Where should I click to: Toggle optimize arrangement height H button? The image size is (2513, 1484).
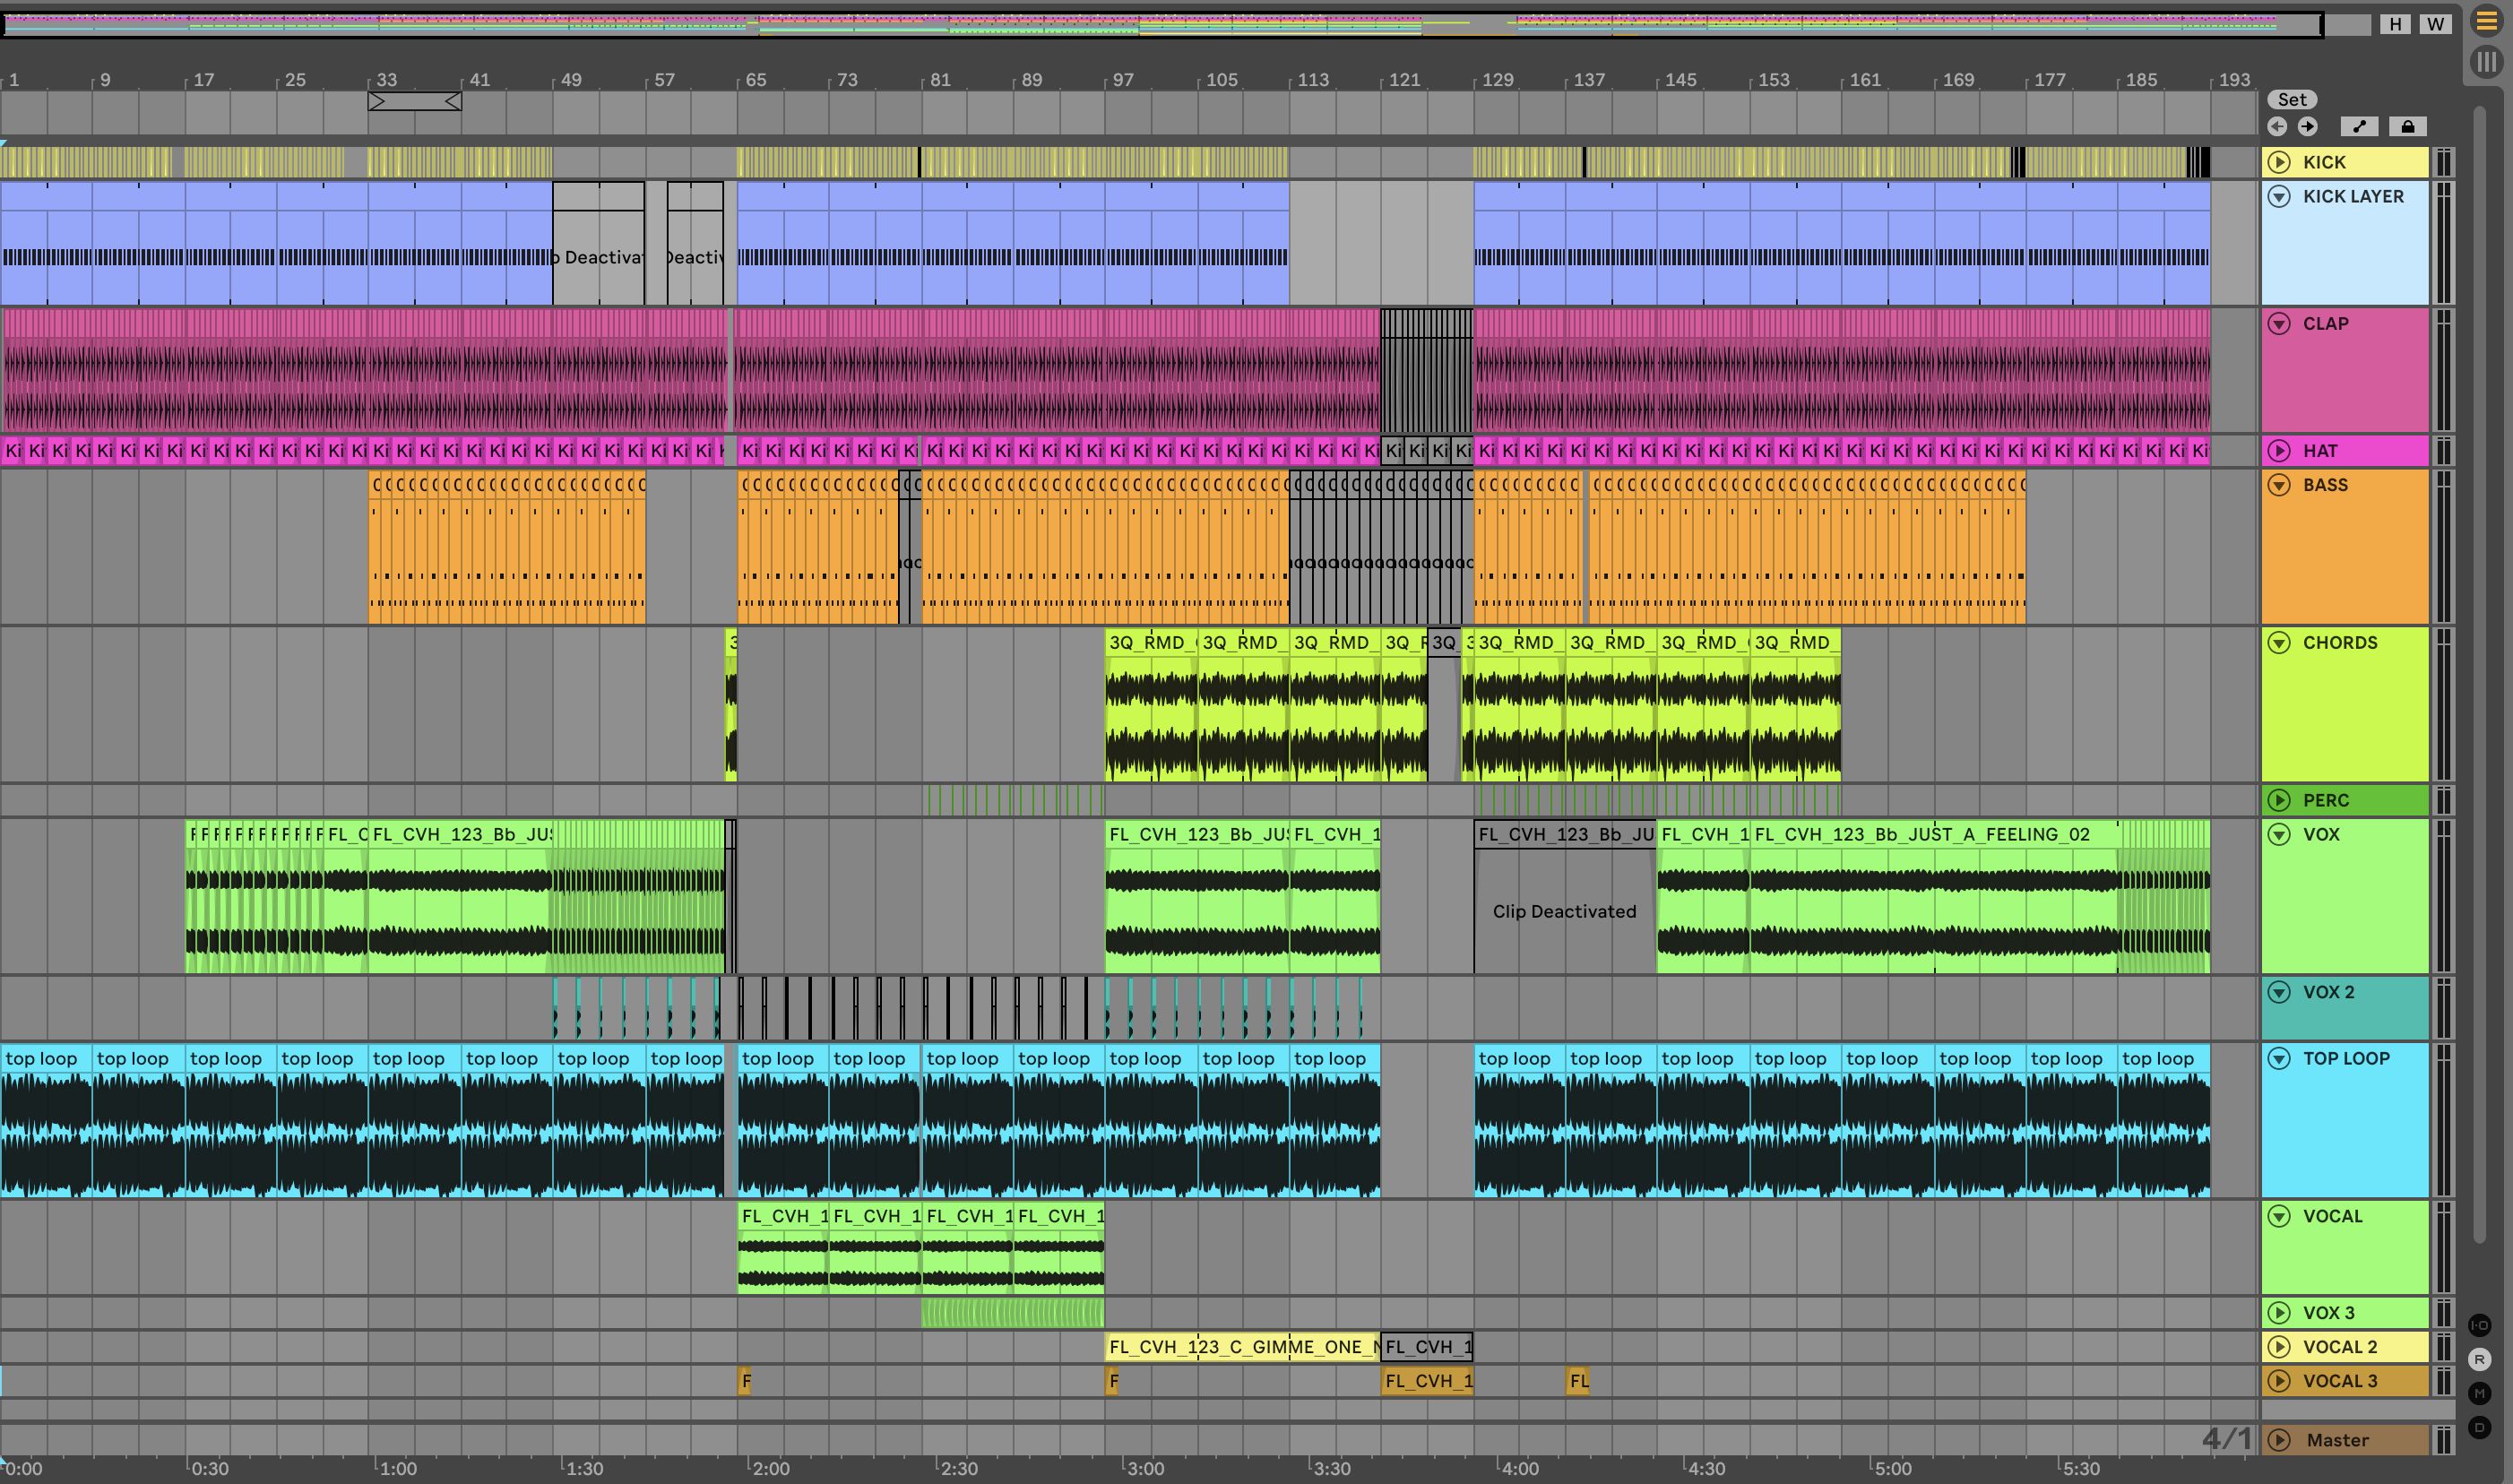coord(2395,24)
